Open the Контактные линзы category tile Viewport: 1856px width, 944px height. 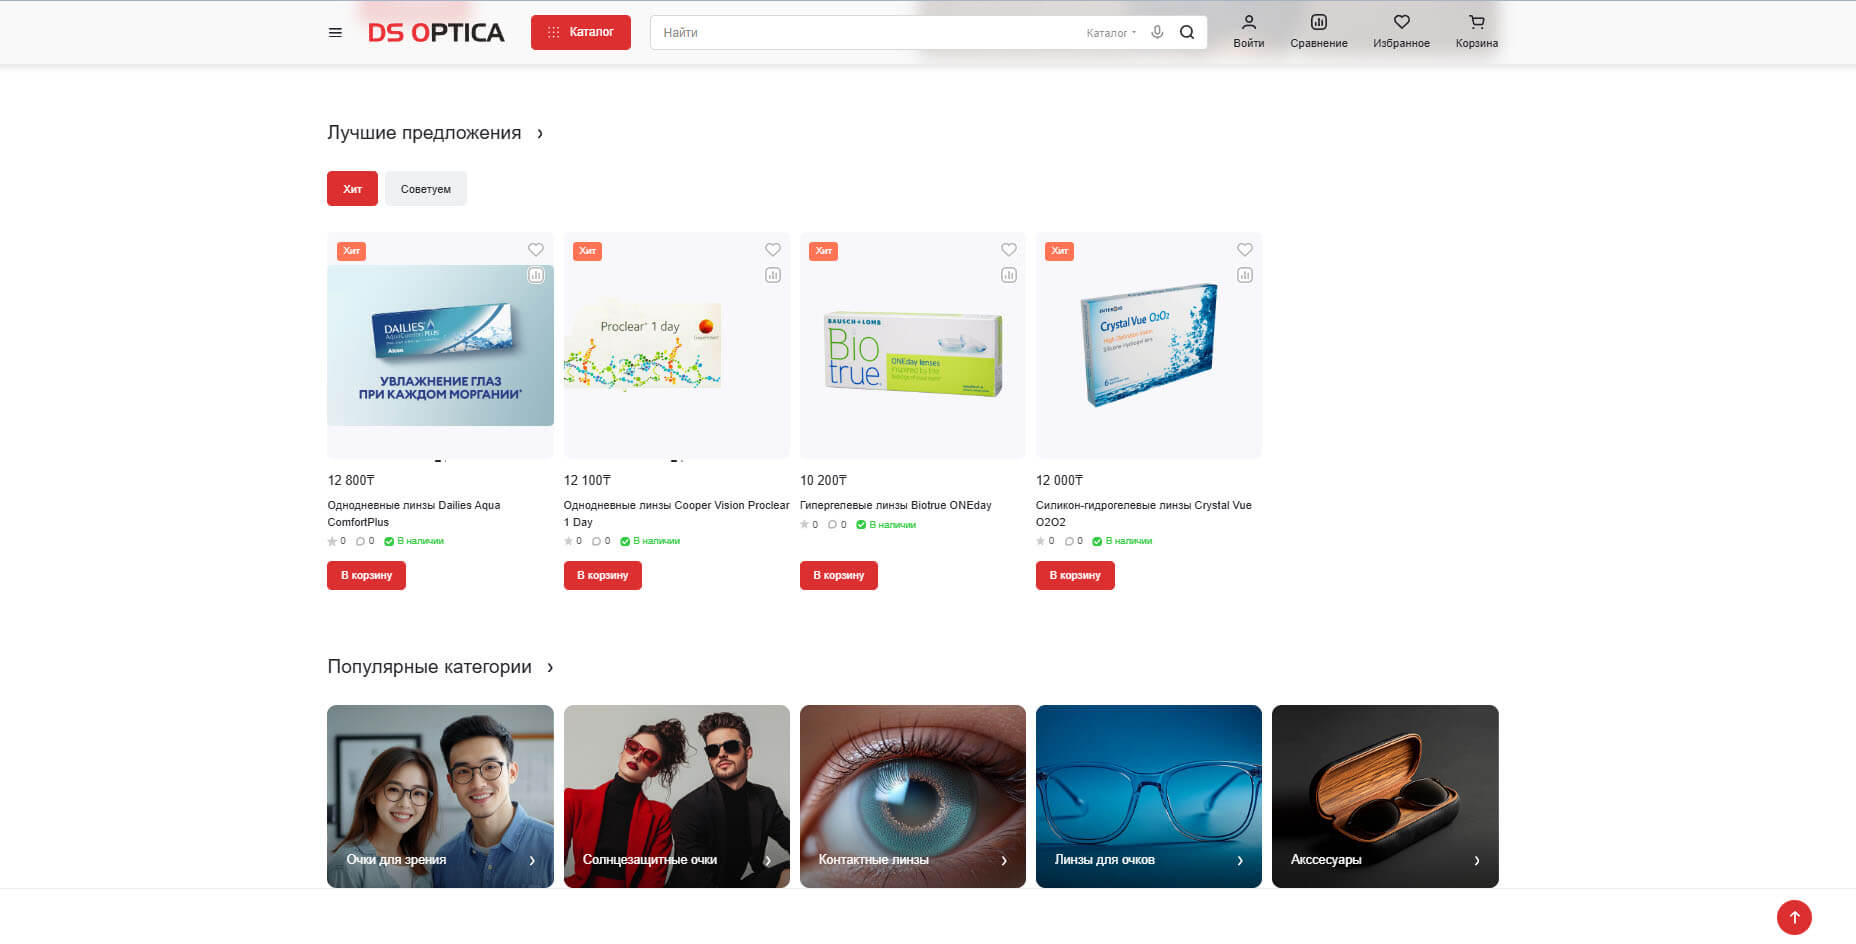coord(912,796)
